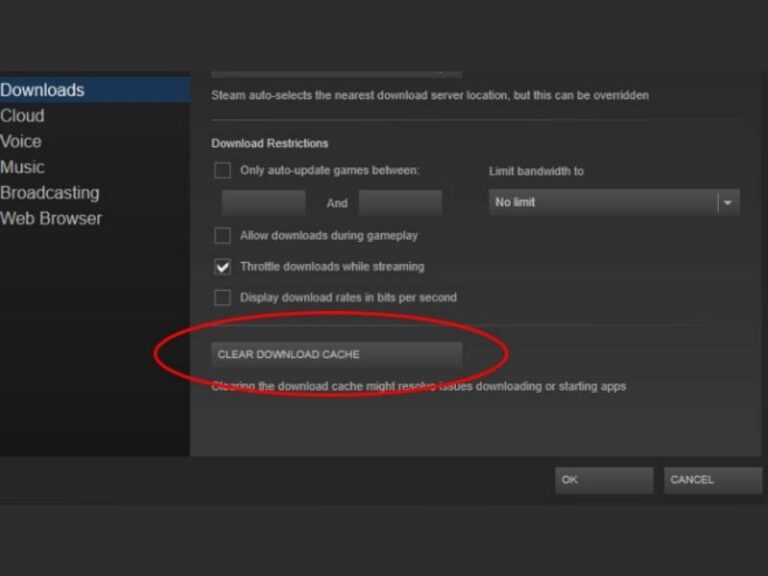Open Web Browser settings
Viewport: 768px width, 576px height.
pos(51,218)
